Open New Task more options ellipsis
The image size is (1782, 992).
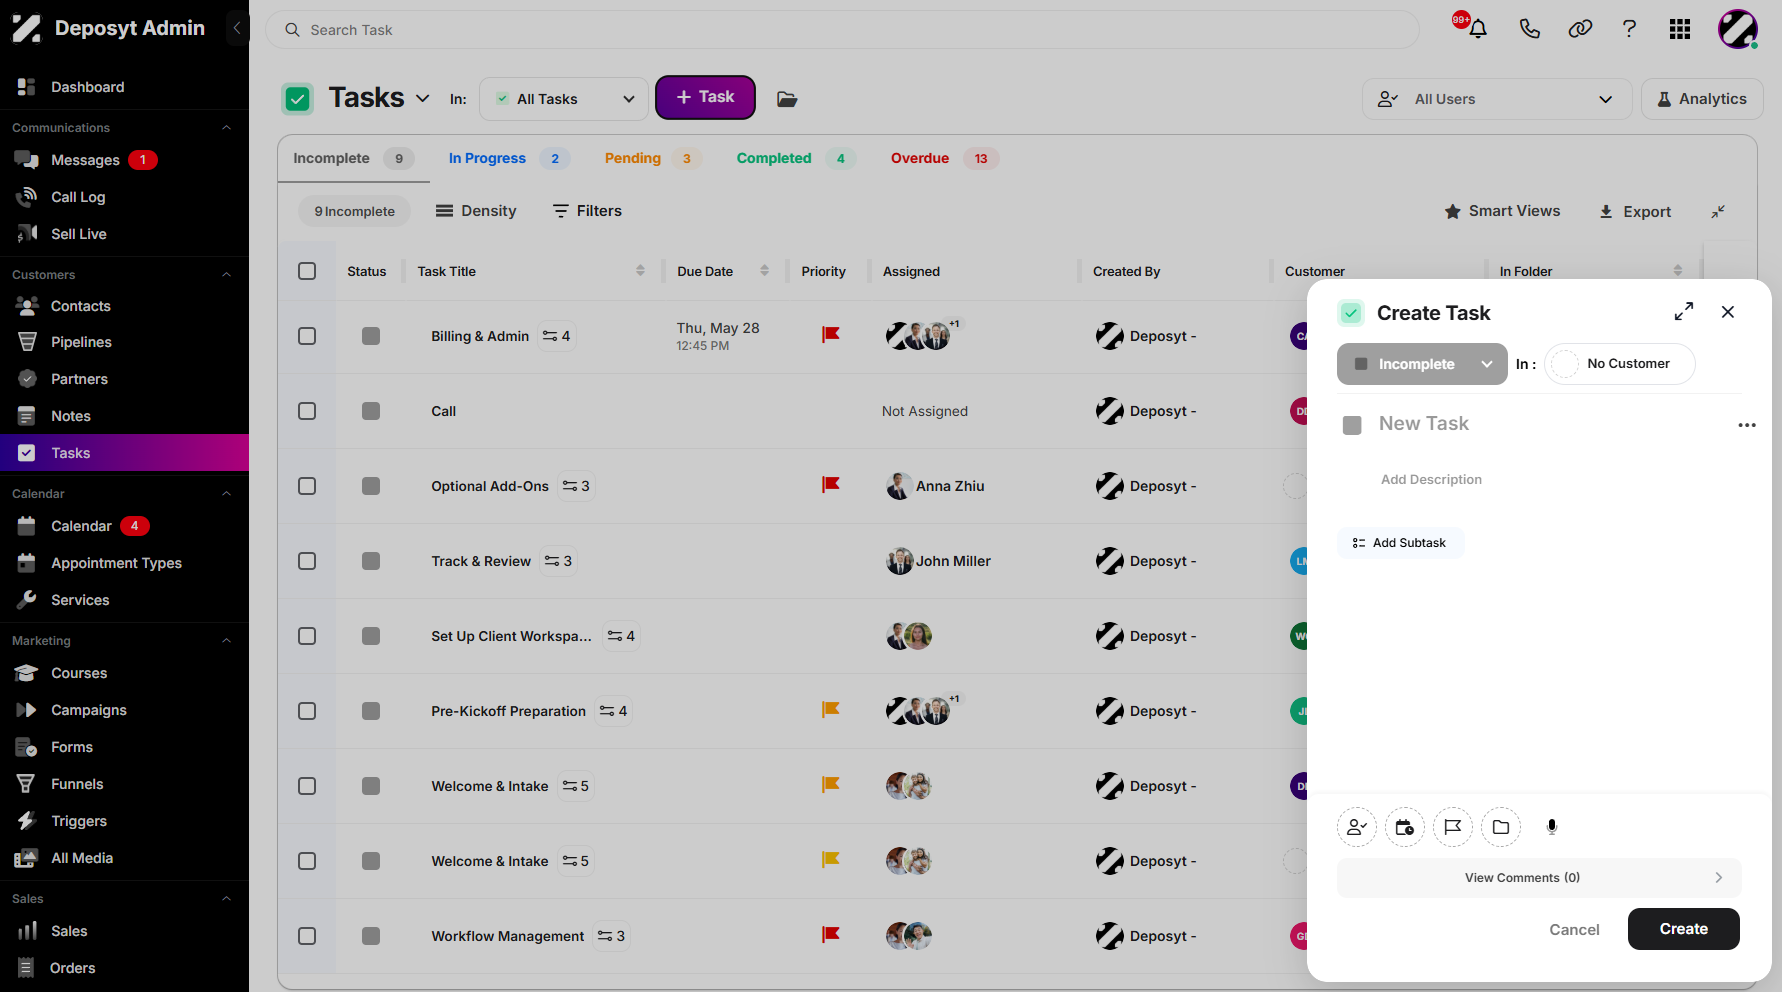pyautogui.click(x=1747, y=425)
